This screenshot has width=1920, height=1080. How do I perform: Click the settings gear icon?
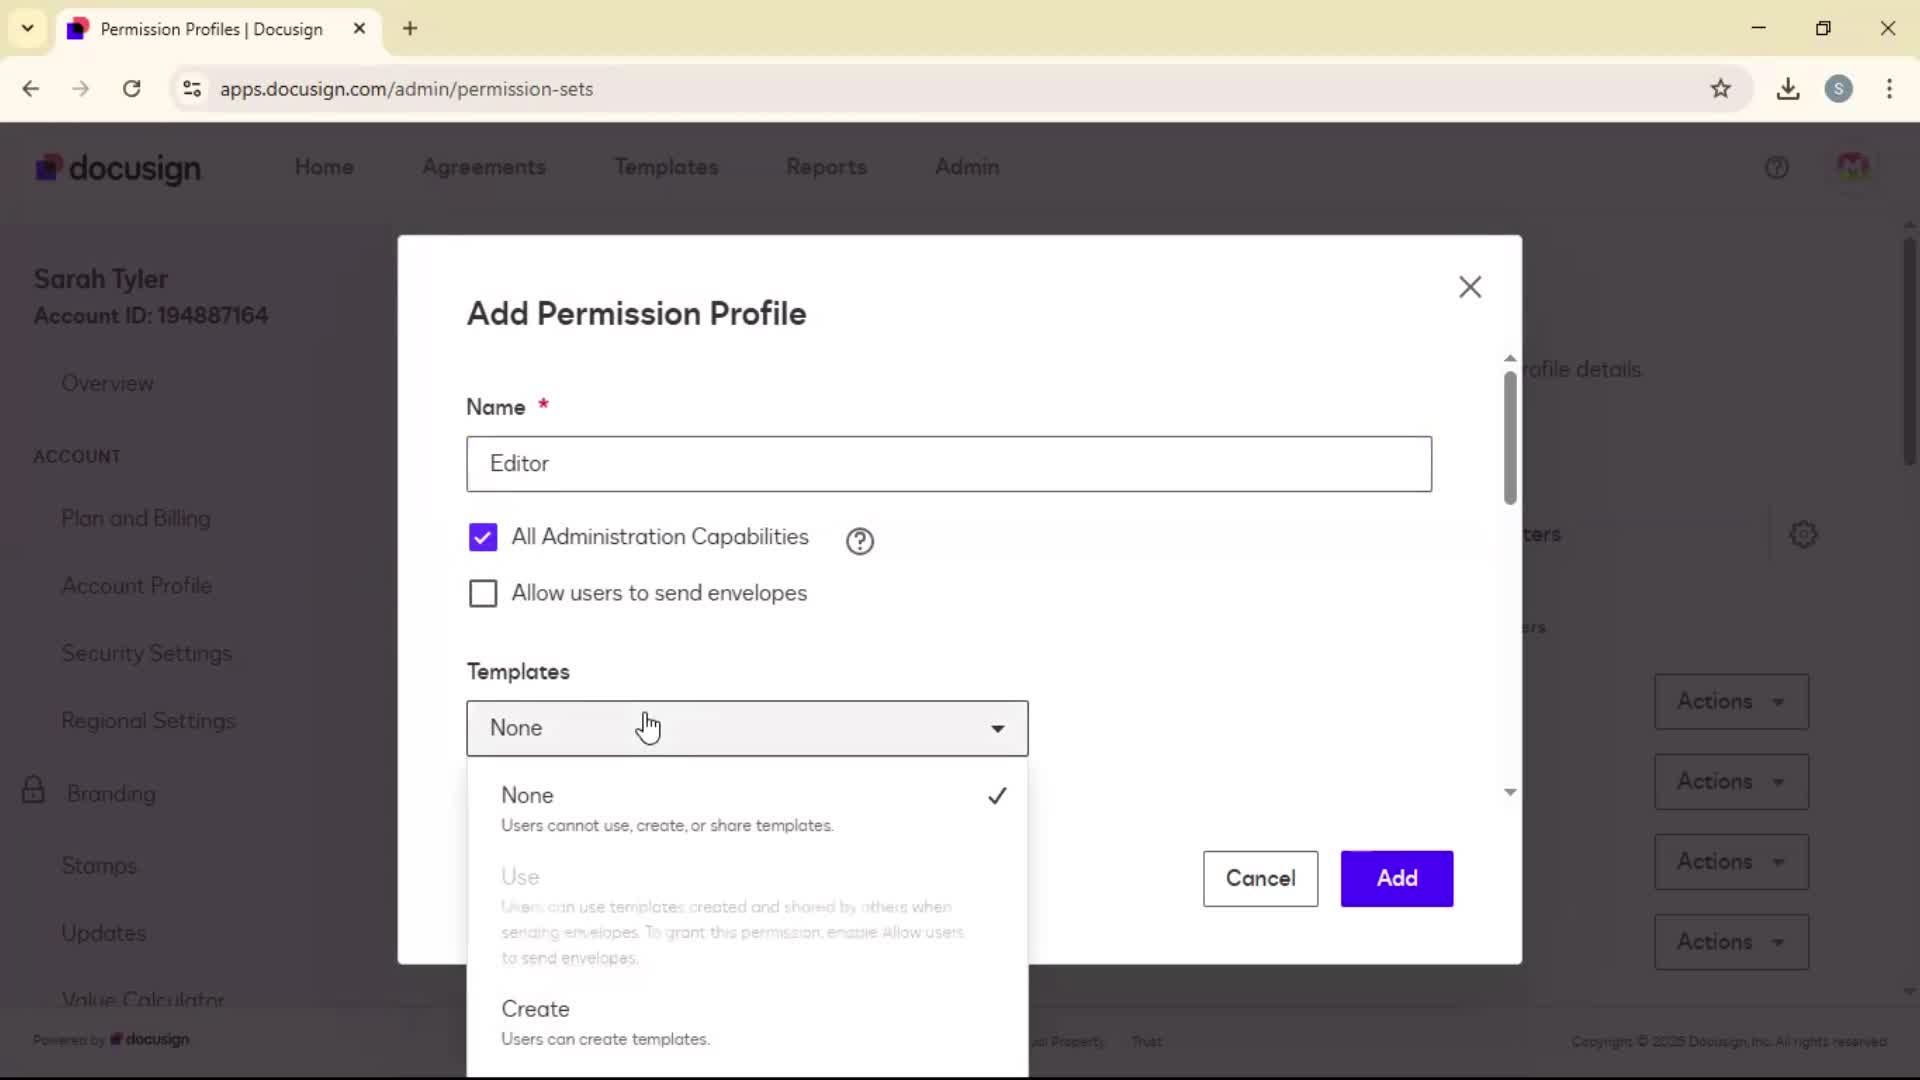(x=1802, y=534)
